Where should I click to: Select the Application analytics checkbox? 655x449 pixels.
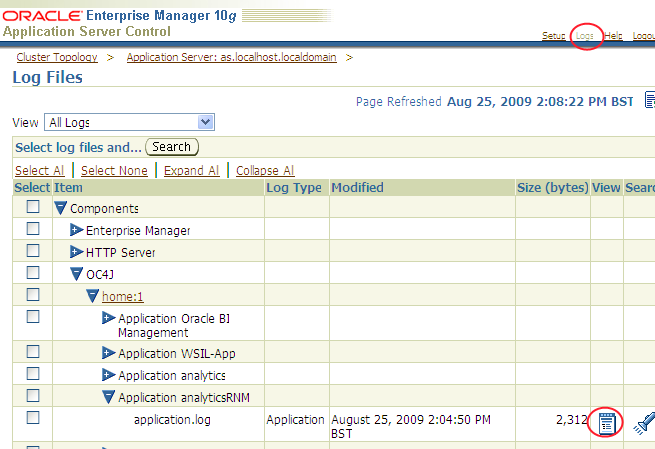33,373
